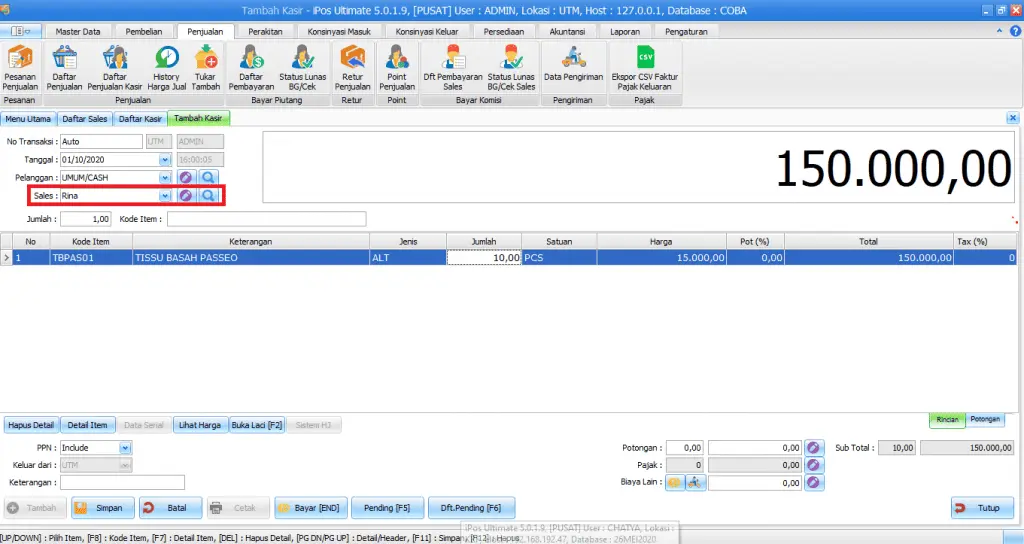Open Daftar Penjualan ribbon icon
This screenshot has height=544, width=1024.
[64, 68]
